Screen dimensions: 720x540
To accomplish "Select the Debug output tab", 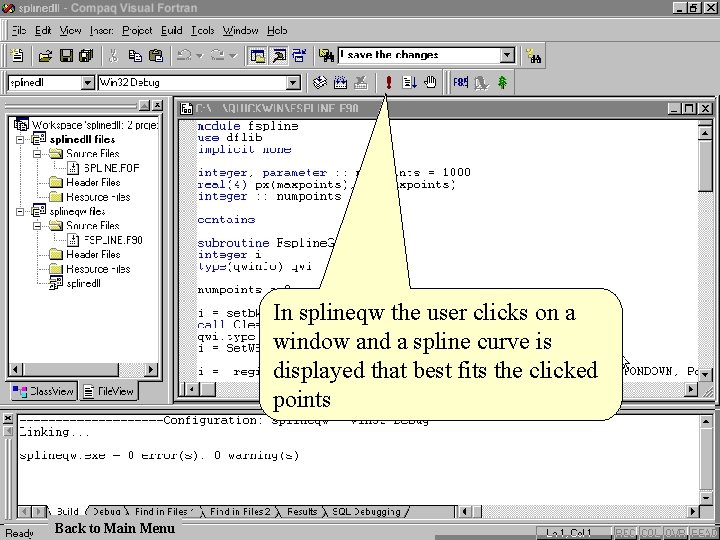I will tap(107, 512).
